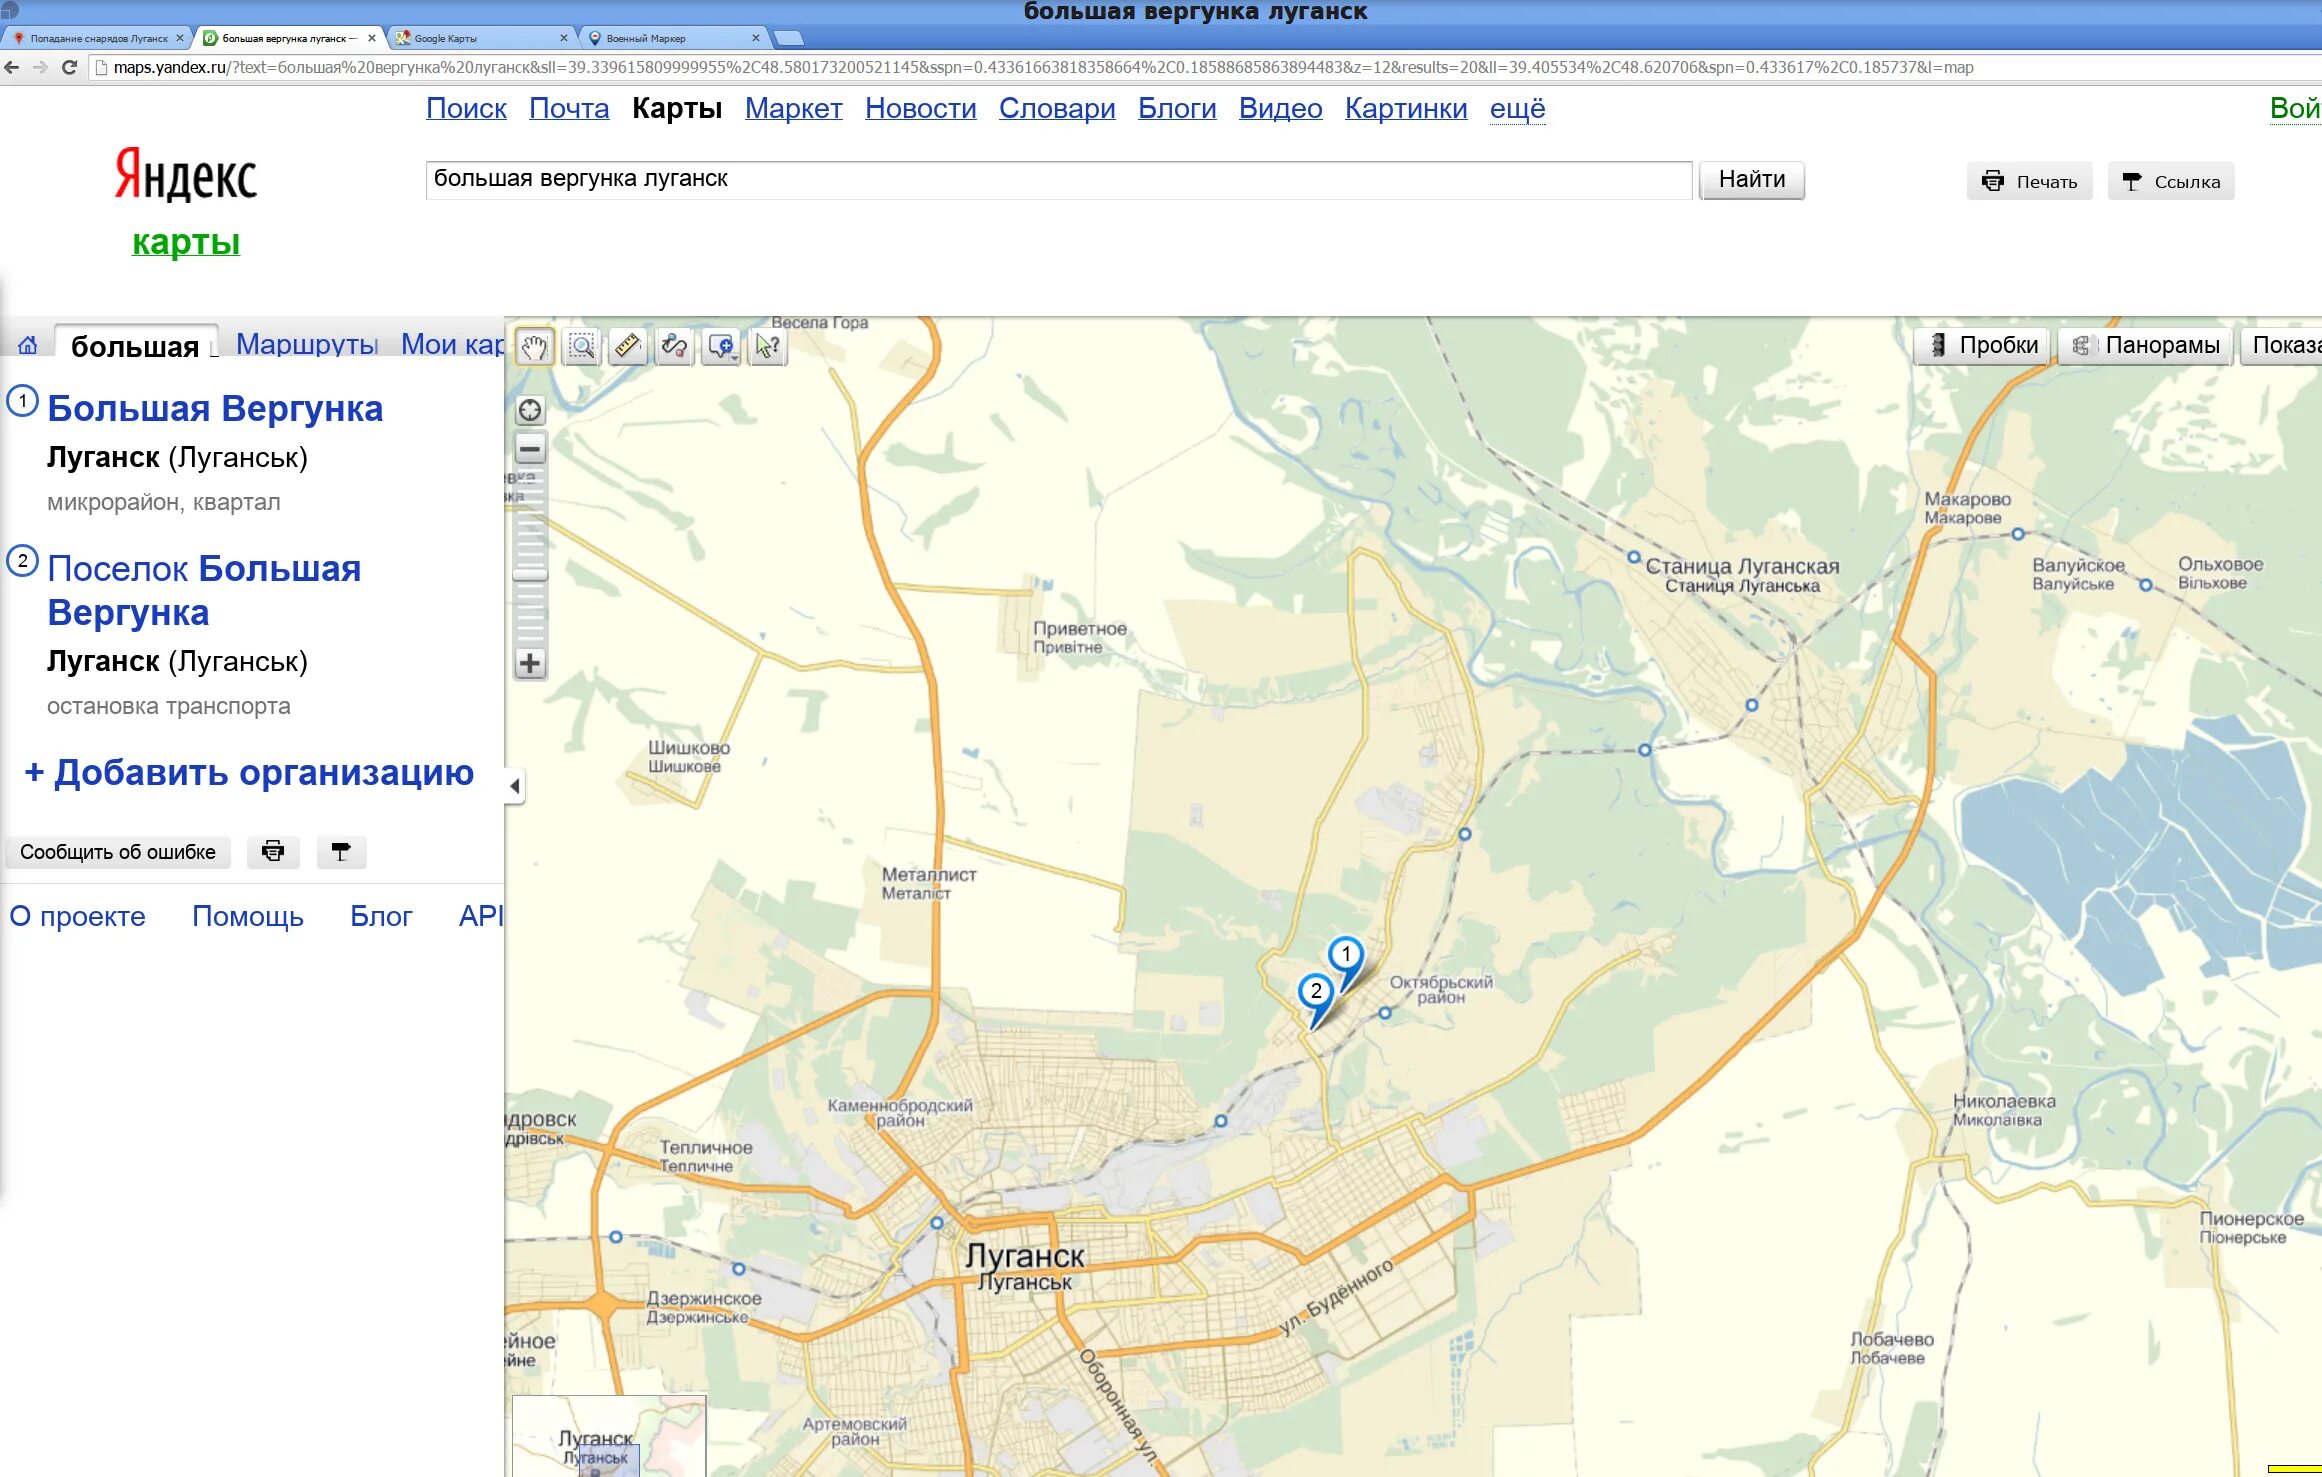
Task: Go to the home icon tab
Action: click(28, 345)
